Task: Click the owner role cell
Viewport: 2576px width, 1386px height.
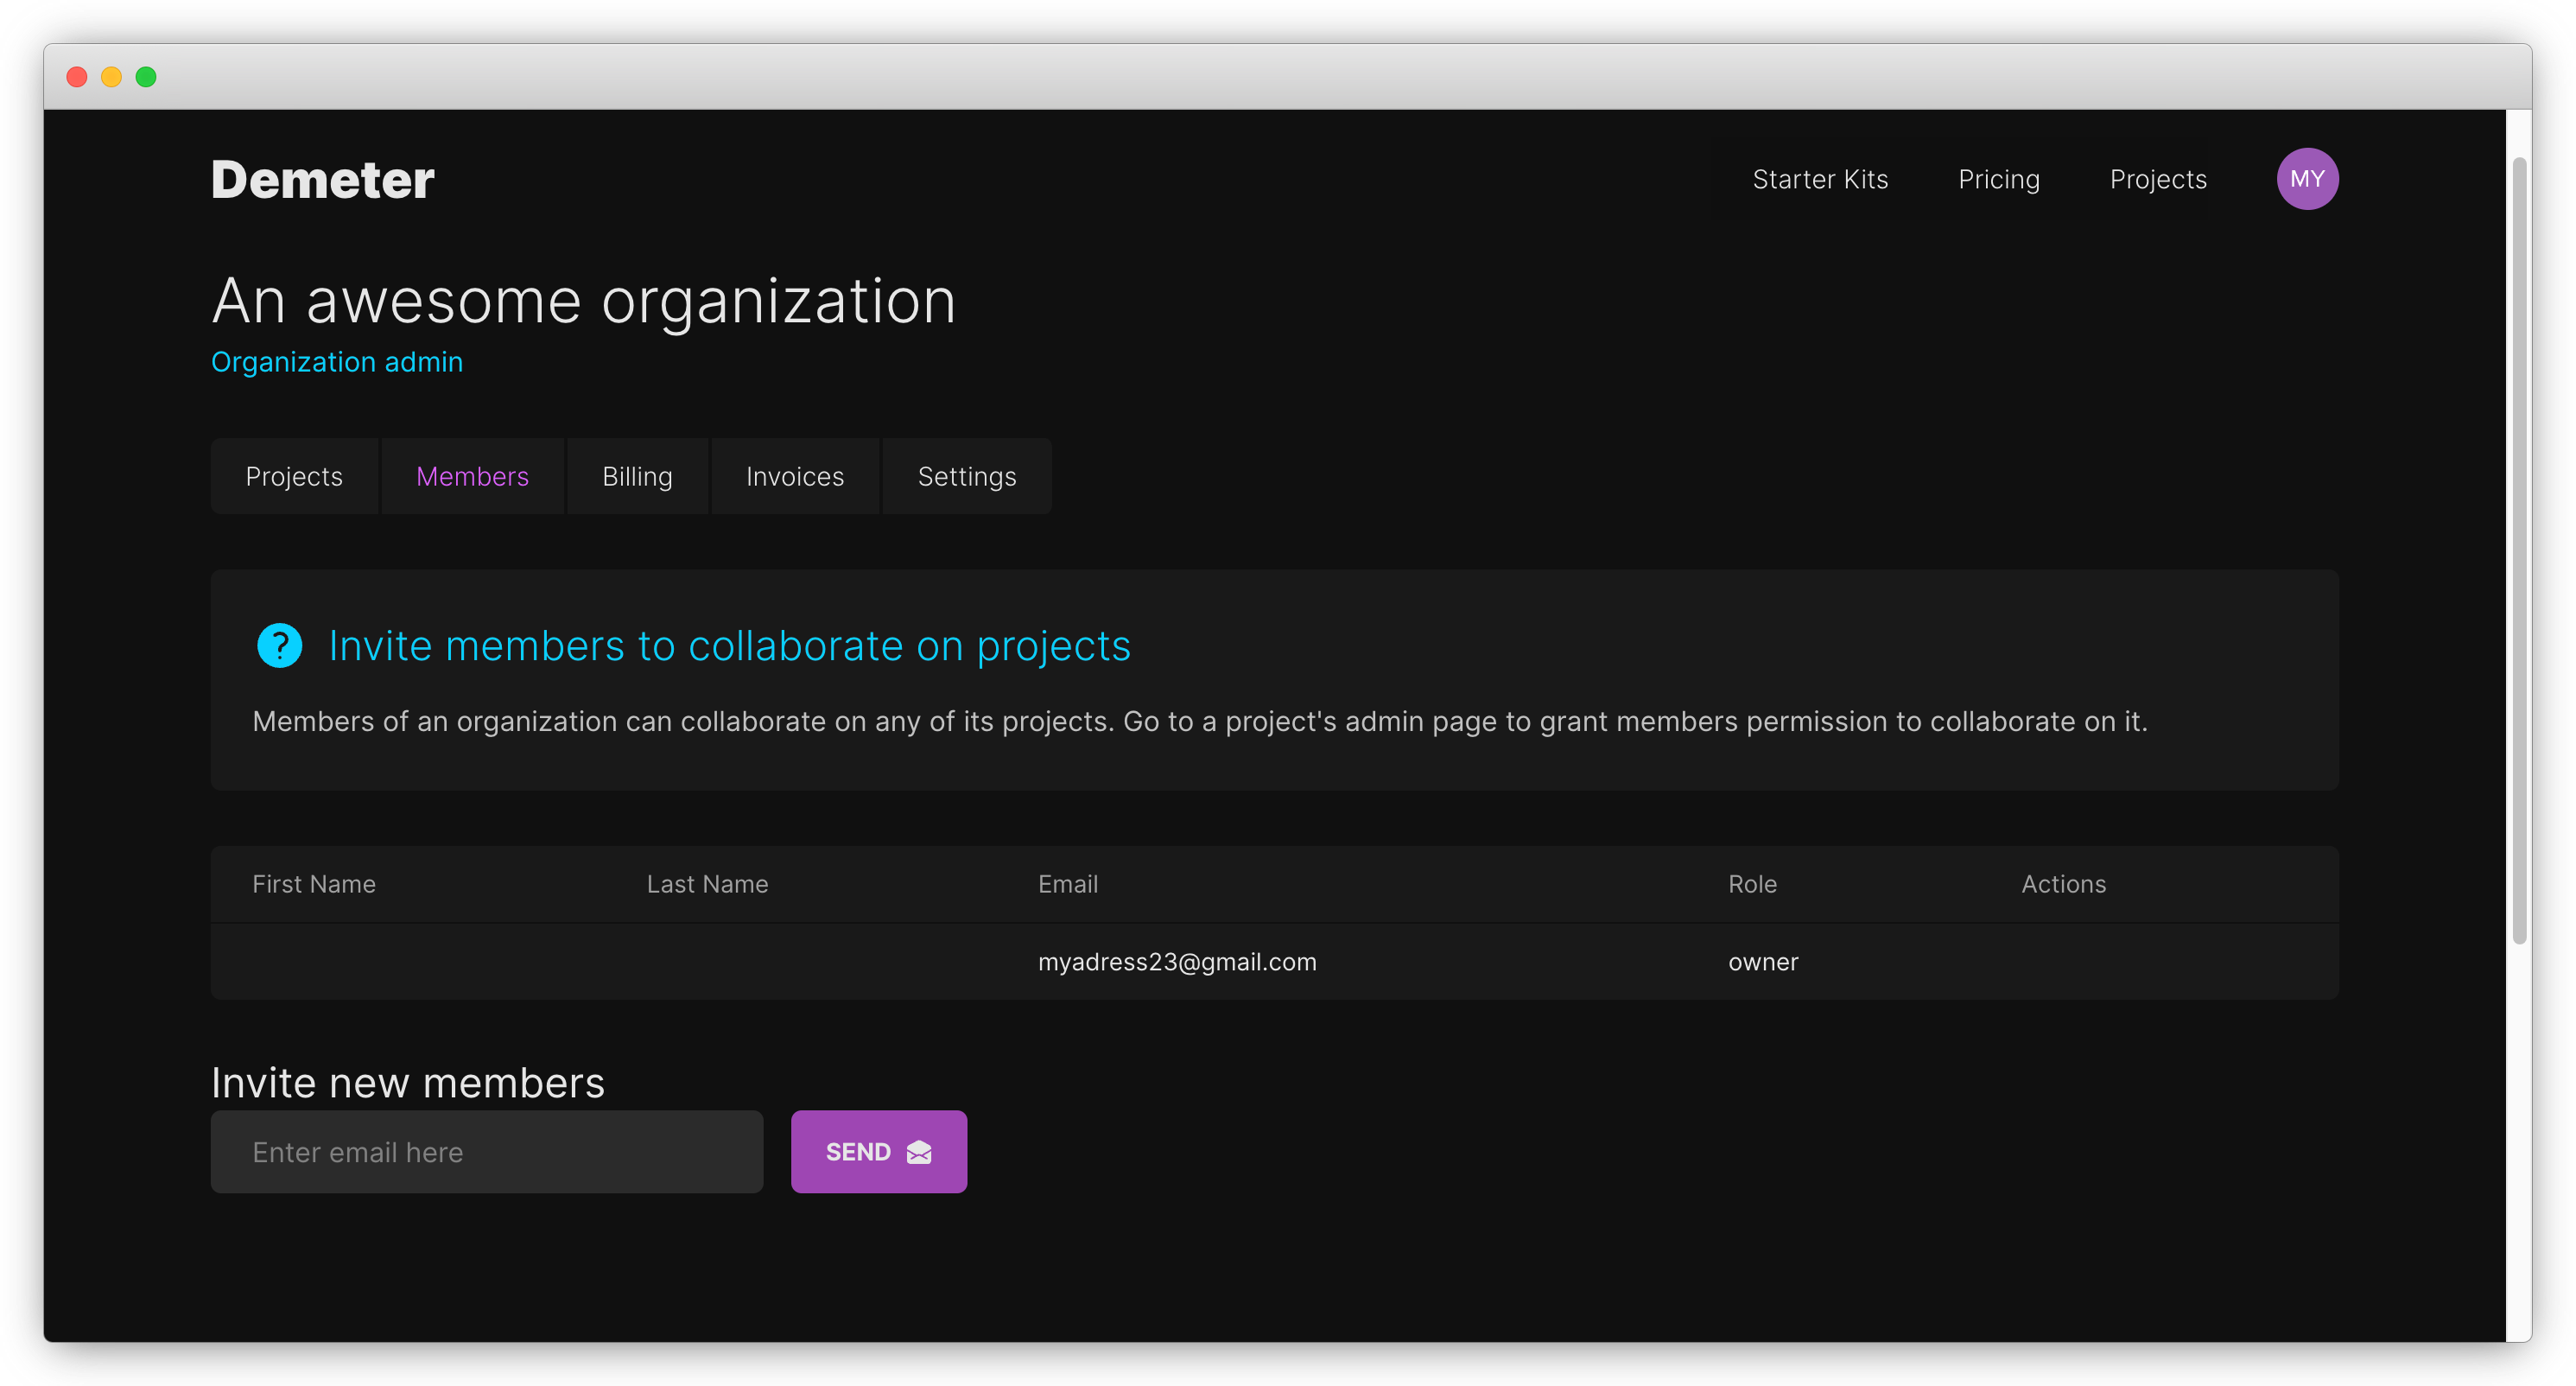Action: [1762, 962]
